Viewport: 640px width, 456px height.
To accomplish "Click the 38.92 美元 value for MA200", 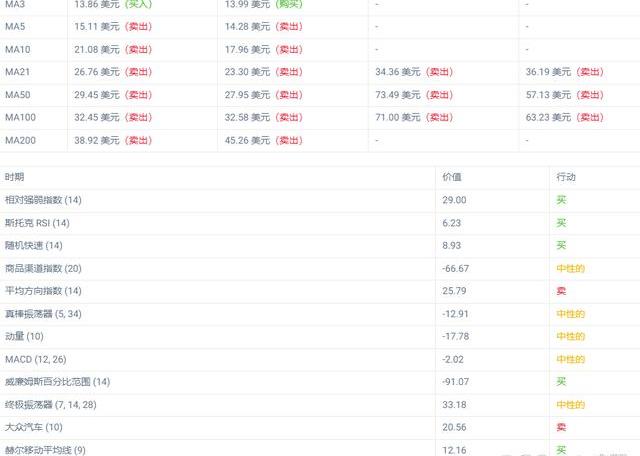I will point(96,140).
